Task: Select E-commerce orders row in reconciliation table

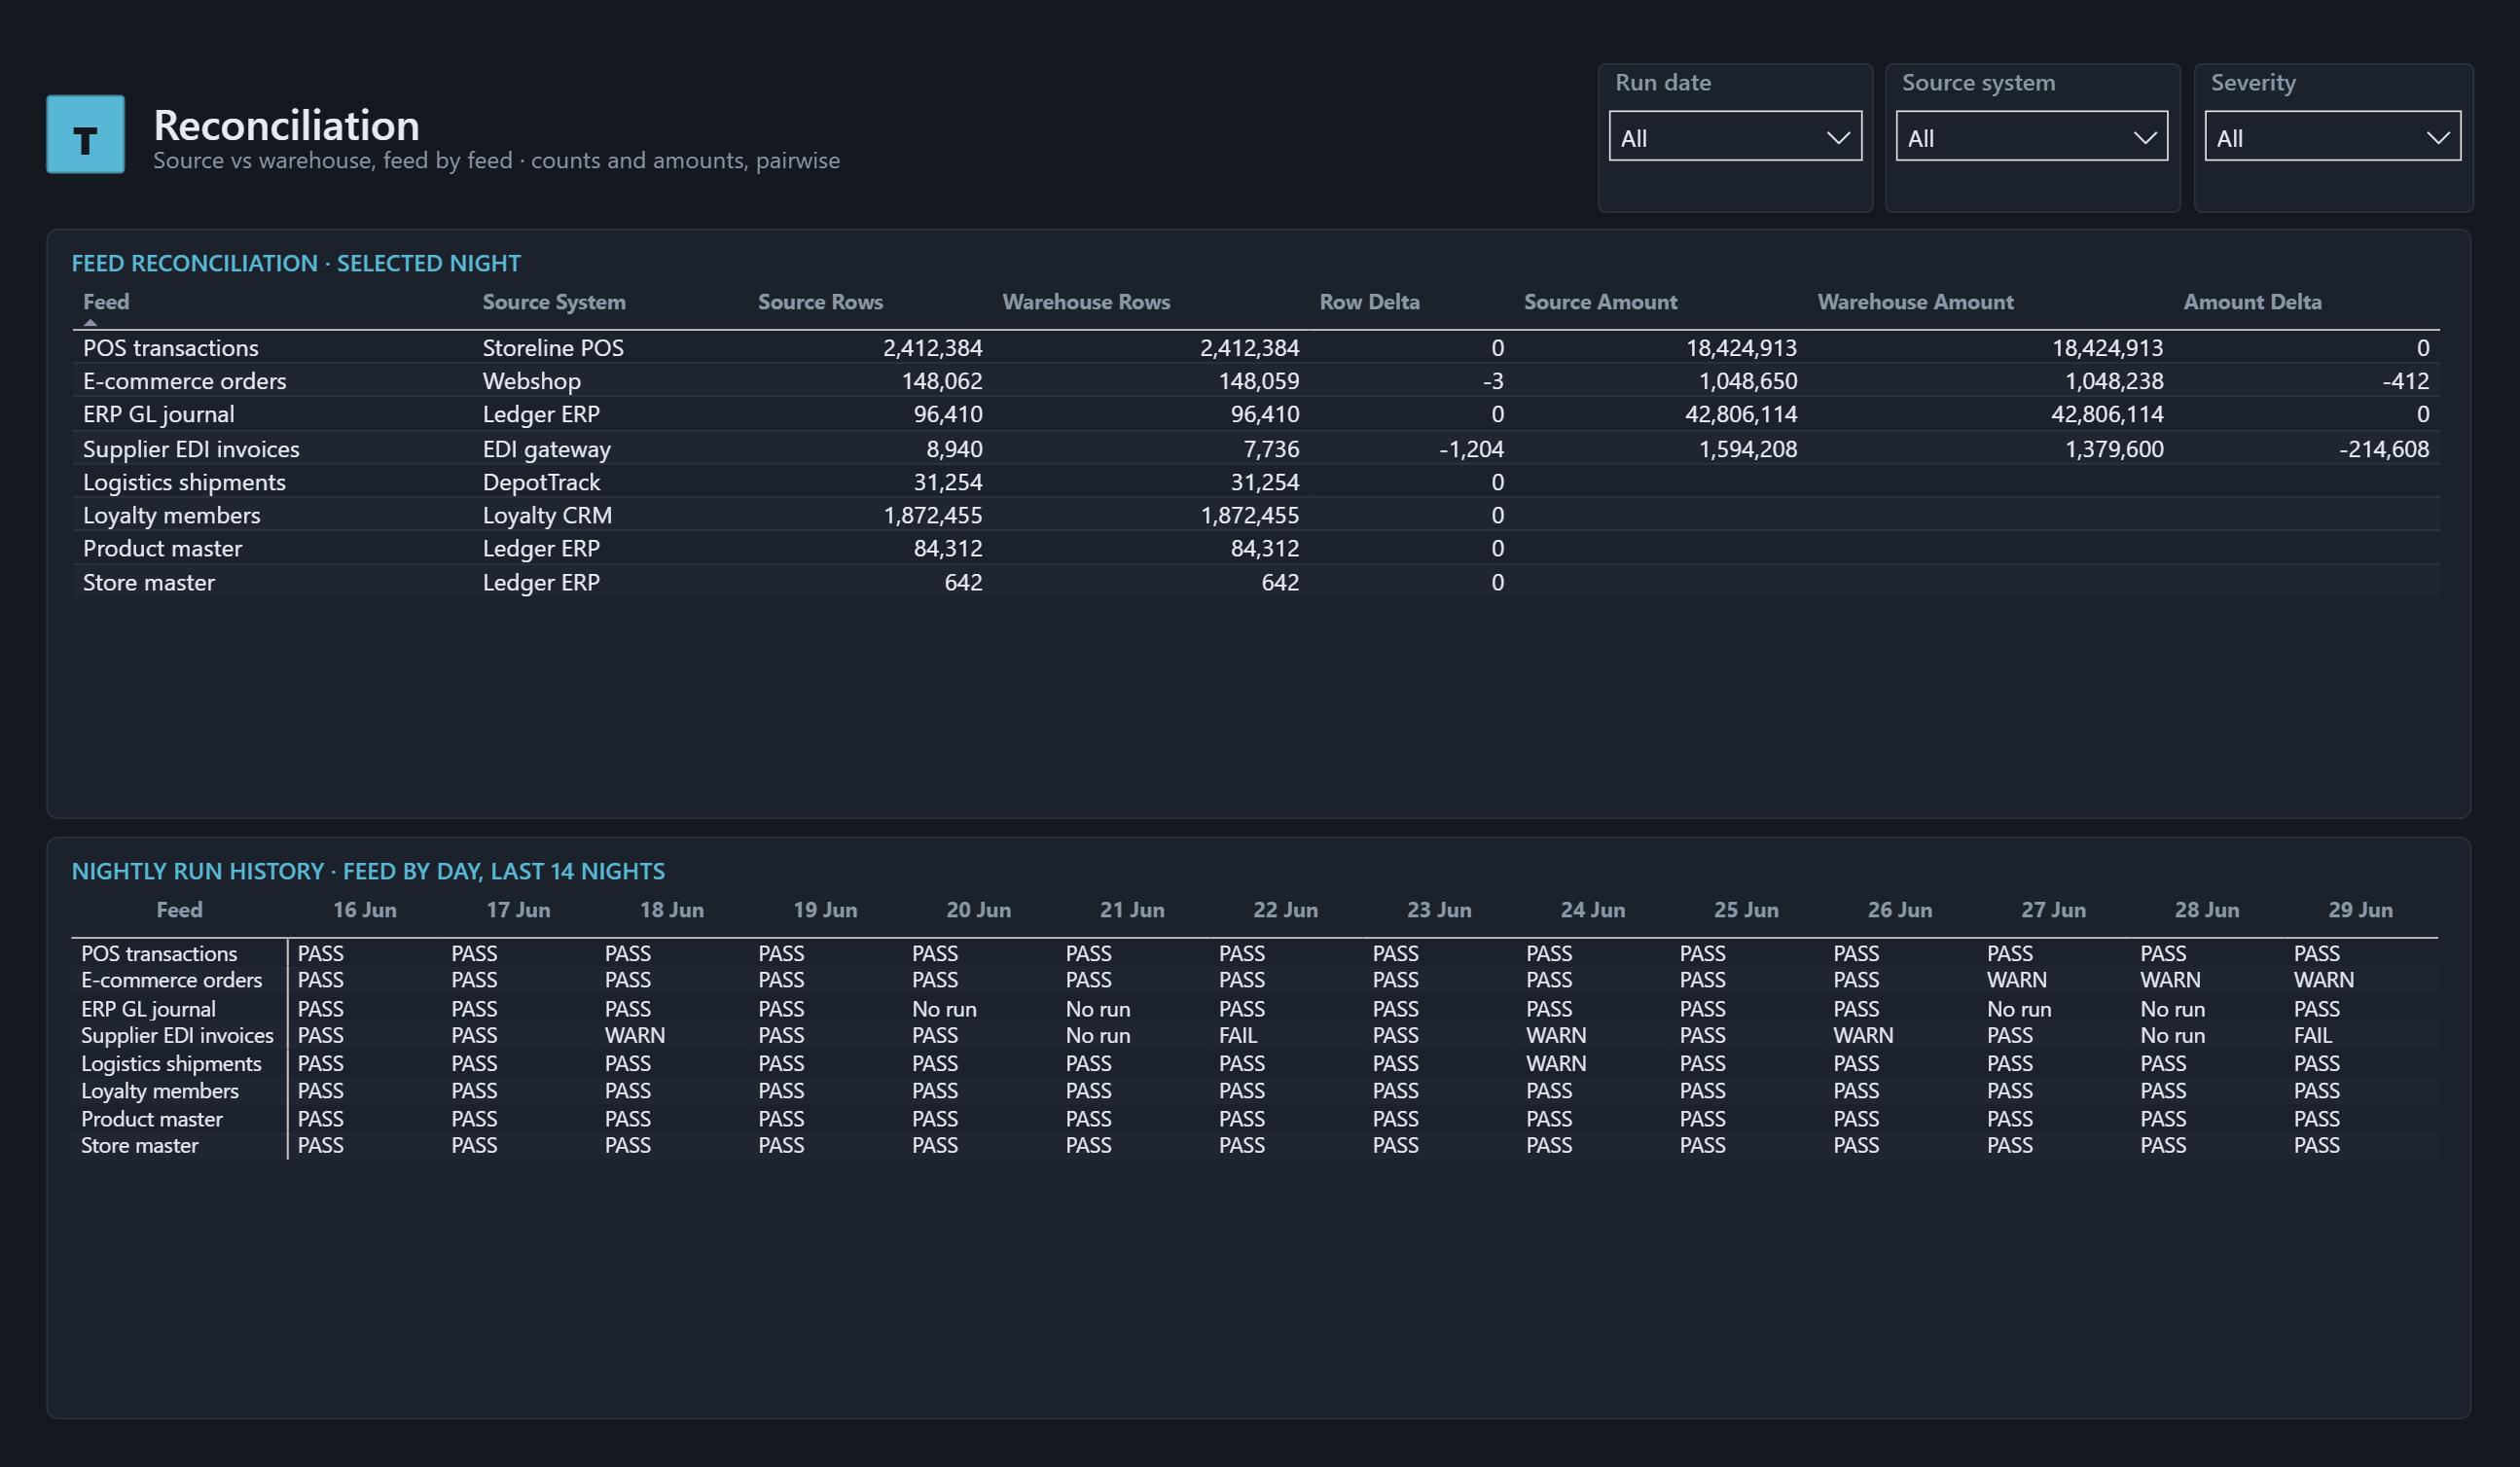Action: tap(1256, 381)
